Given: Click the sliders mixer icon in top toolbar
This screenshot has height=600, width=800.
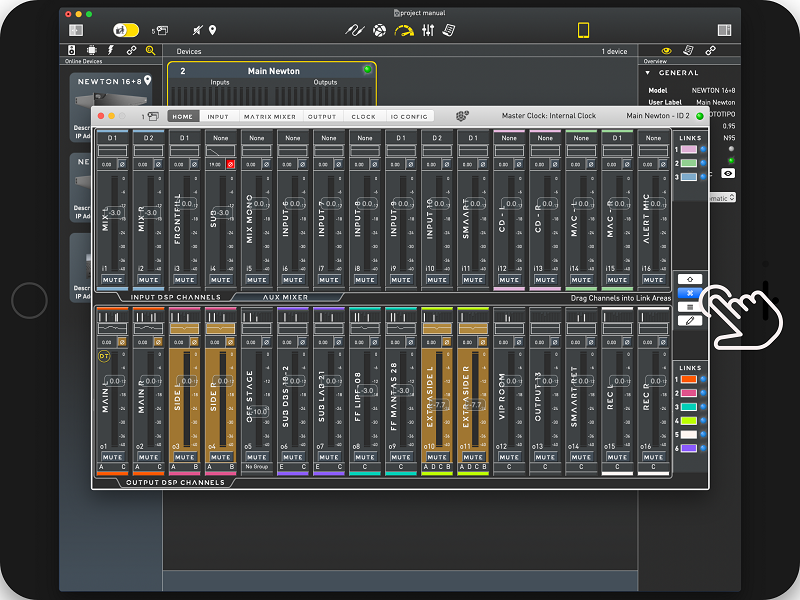Looking at the screenshot, I should point(427,30).
